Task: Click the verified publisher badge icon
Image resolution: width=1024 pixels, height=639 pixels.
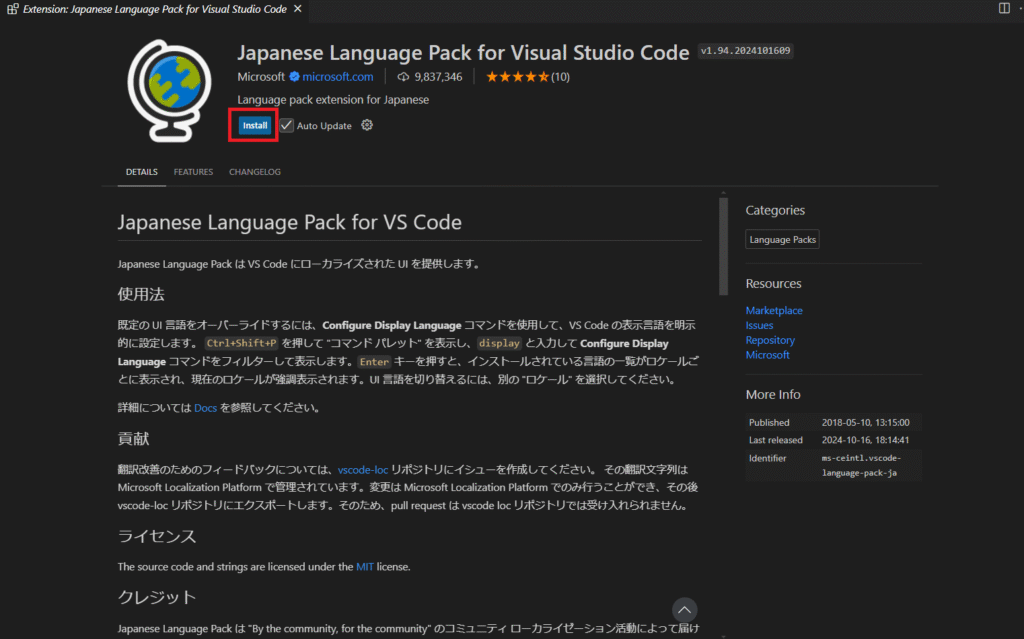Action: coord(295,77)
